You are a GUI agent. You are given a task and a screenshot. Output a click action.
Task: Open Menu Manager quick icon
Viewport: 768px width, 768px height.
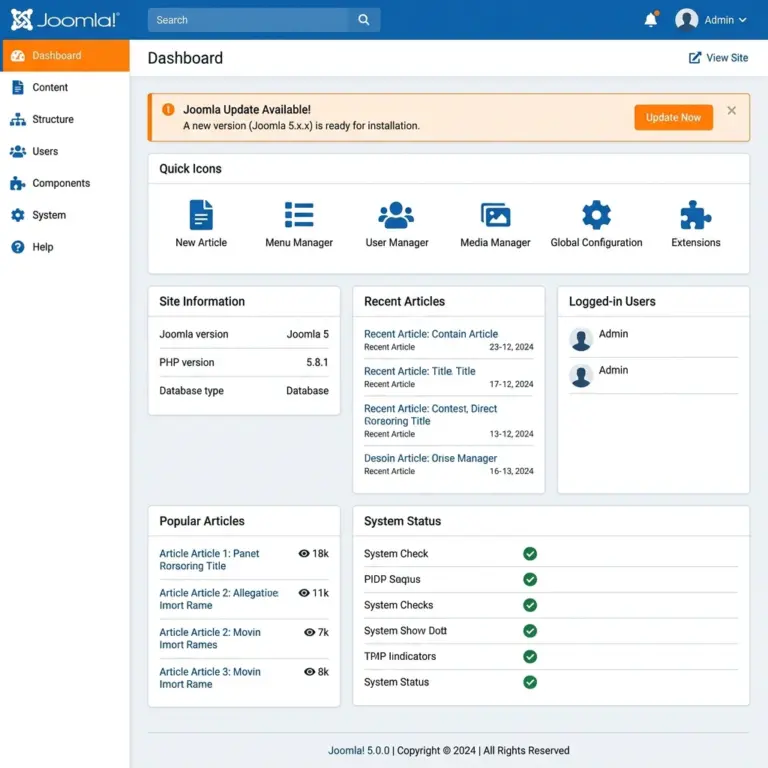[299, 224]
